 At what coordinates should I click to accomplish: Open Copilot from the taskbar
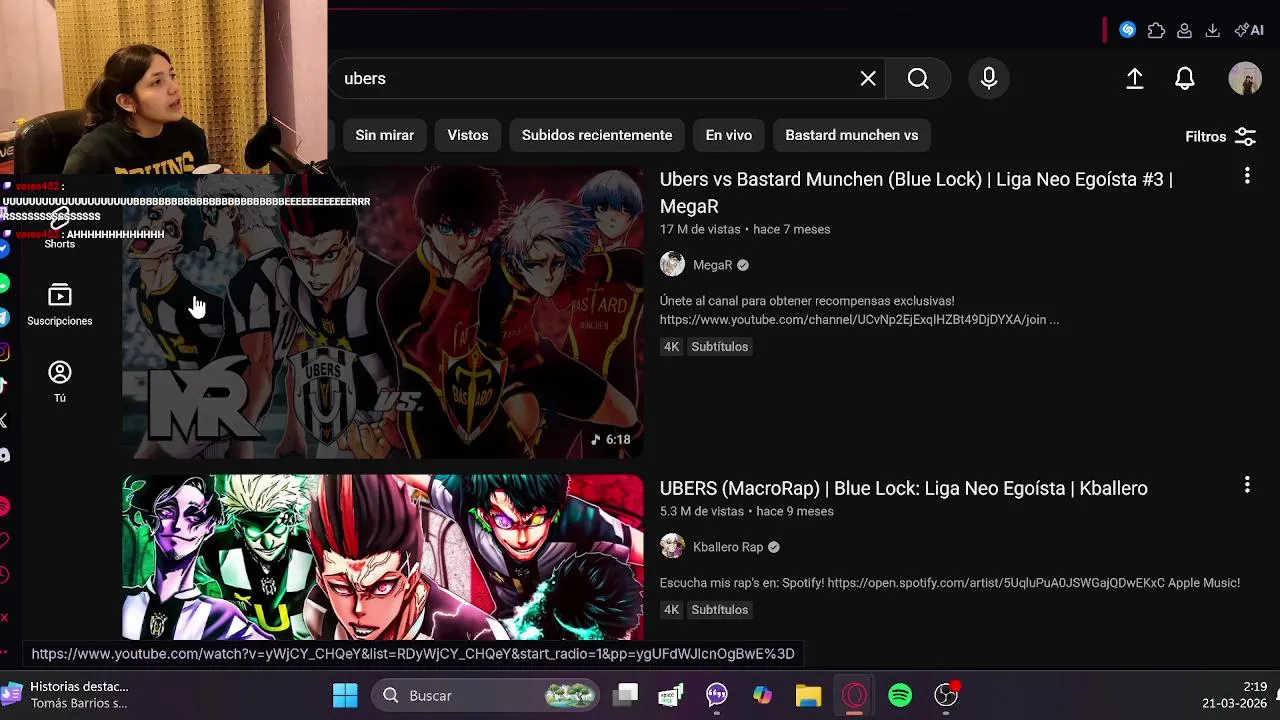coord(762,696)
